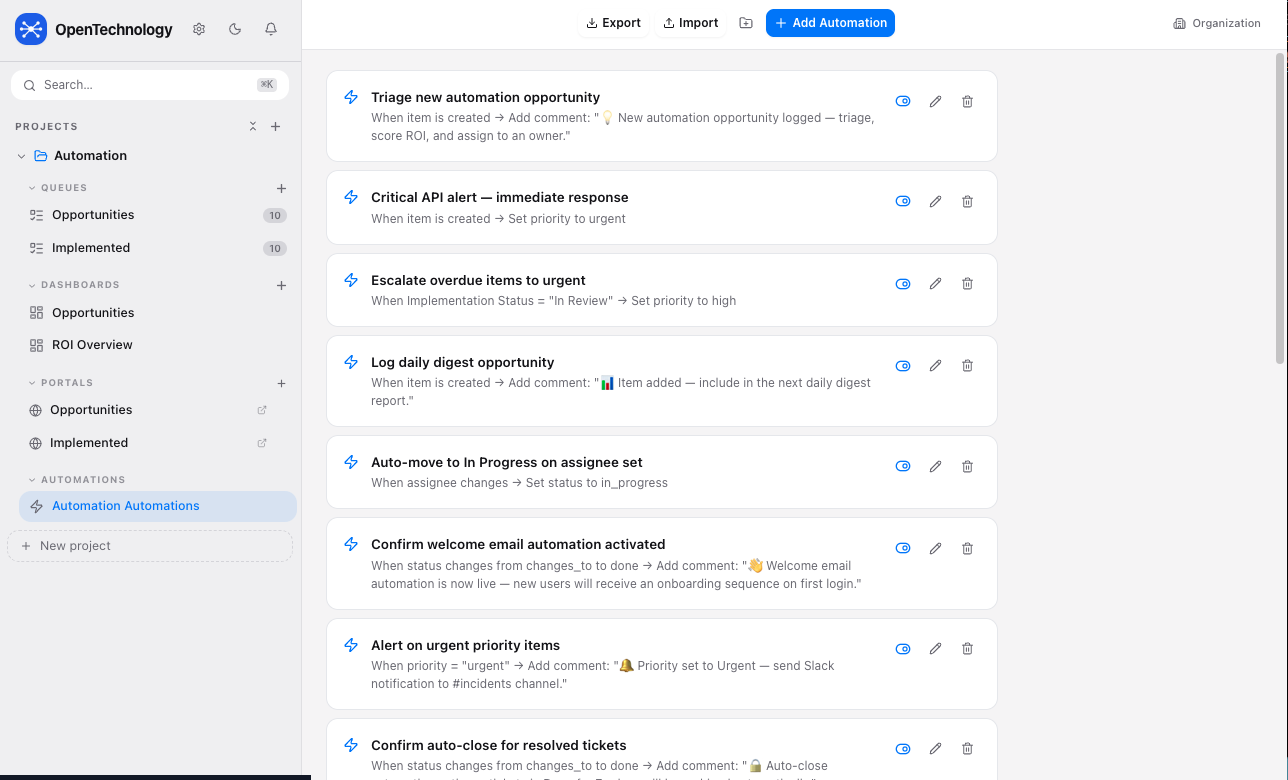Viewport: 1288px width, 780px height.
Task: Collapse the Dashboards section
Action: pos(32,285)
